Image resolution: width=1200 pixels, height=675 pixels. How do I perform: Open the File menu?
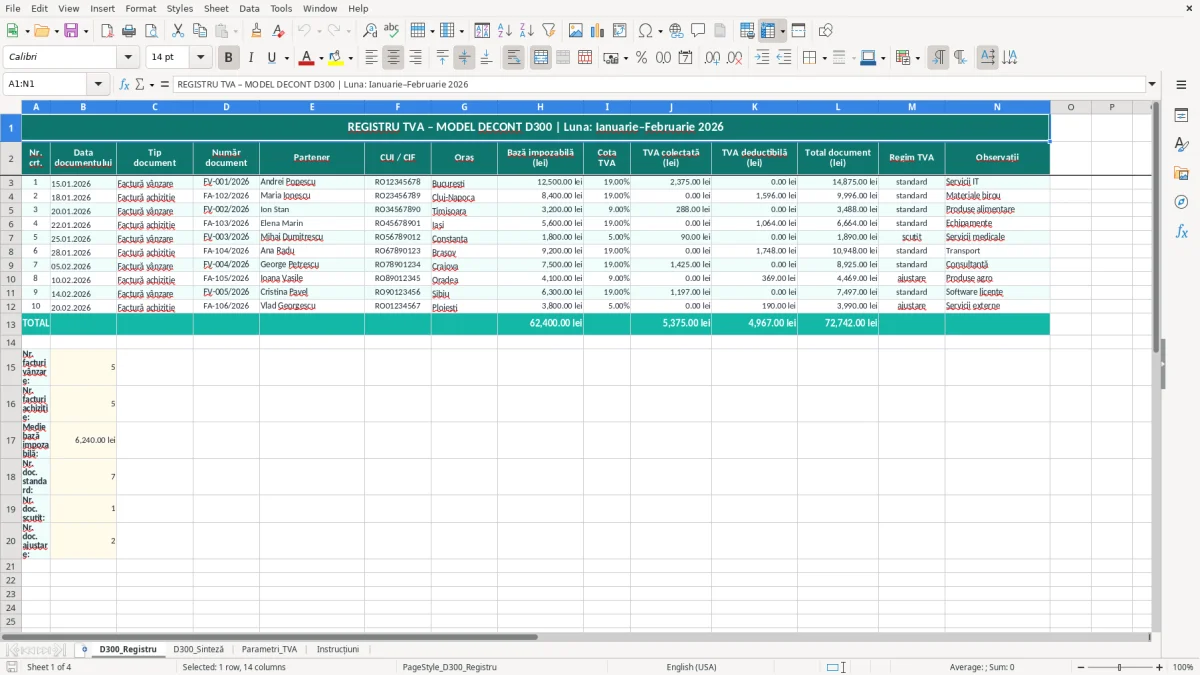pyautogui.click(x=13, y=8)
